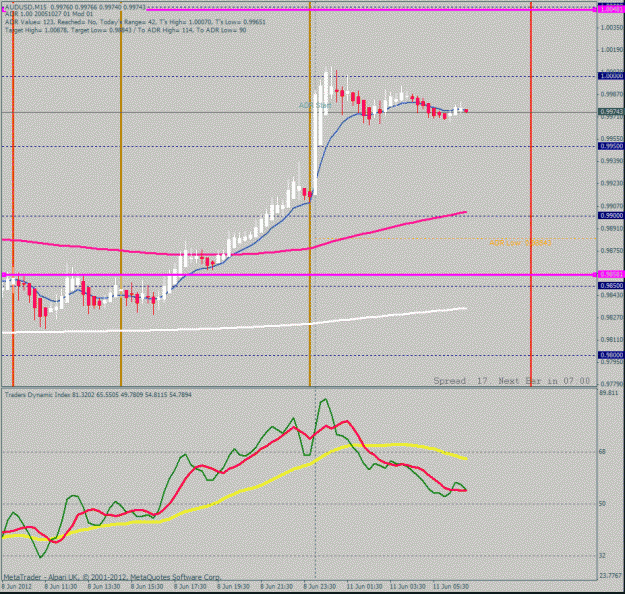This screenshot has height=594, width=625.
Task: Click the blue 0.98500 level price tag
Action: point(611,286)
